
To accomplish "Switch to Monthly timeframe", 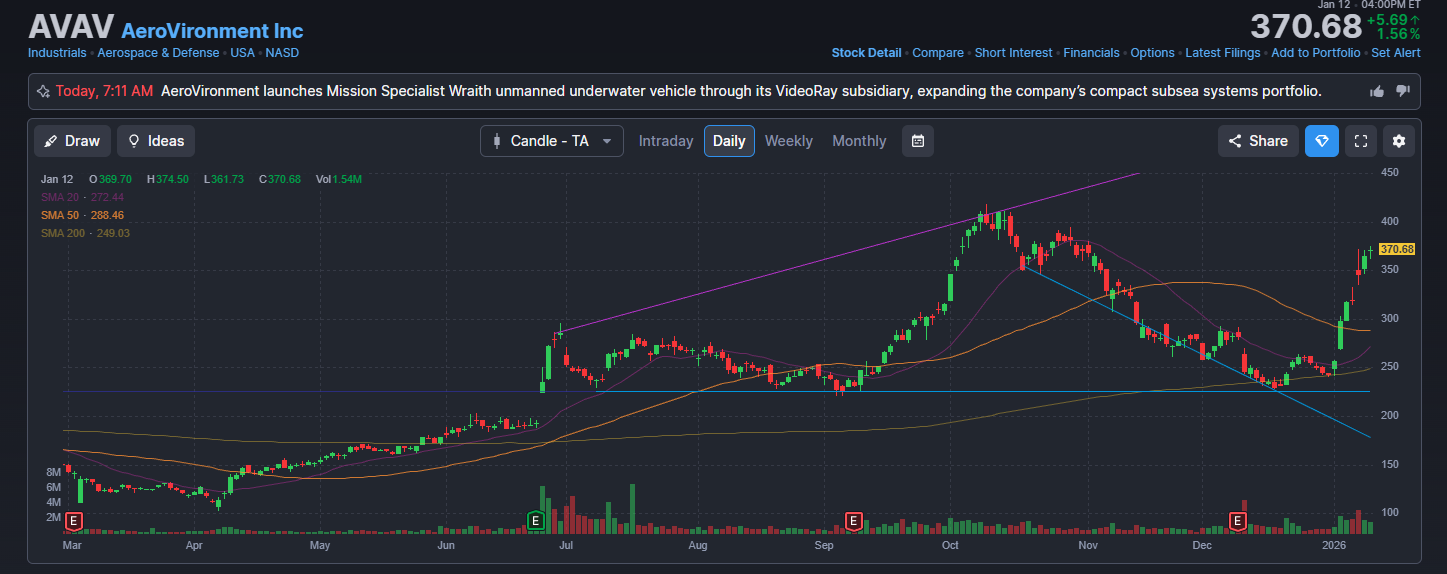I will (859, 141).
